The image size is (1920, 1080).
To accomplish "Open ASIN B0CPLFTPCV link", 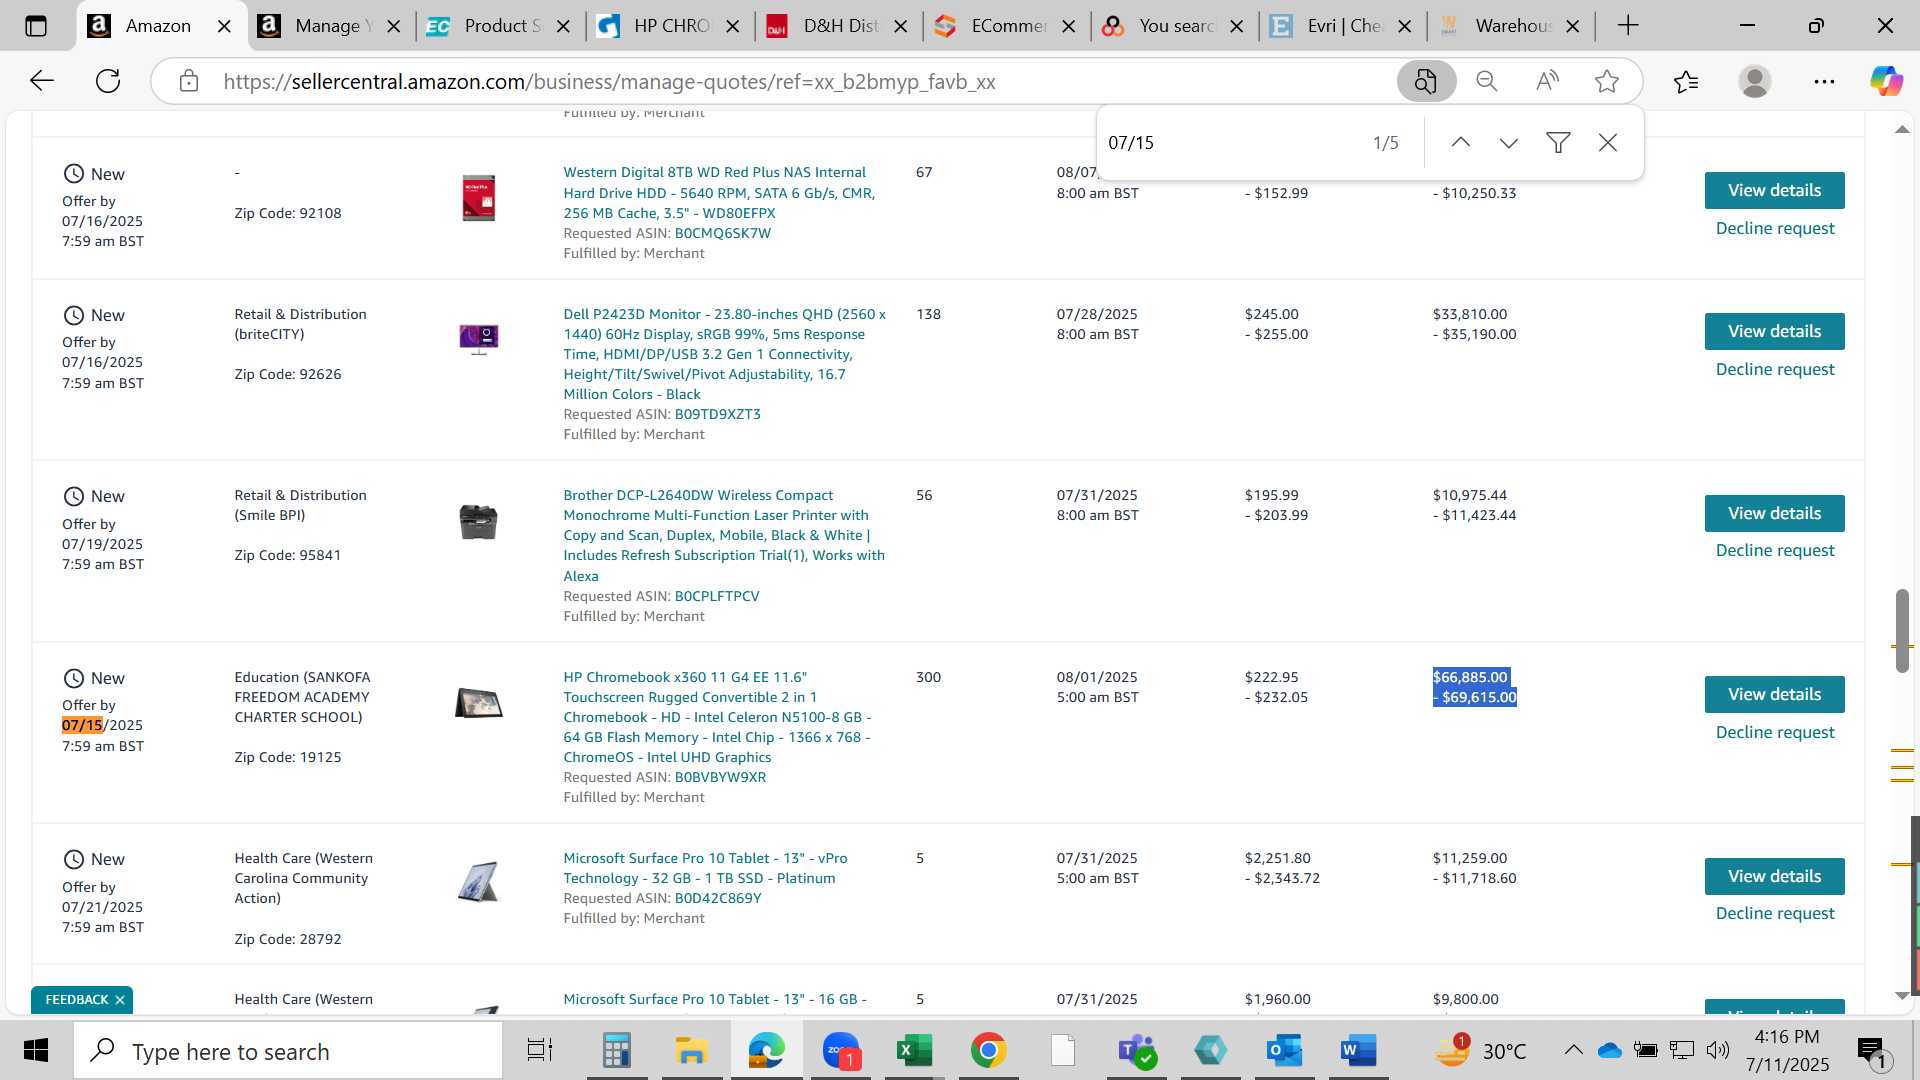I will [x=716, y=596].
